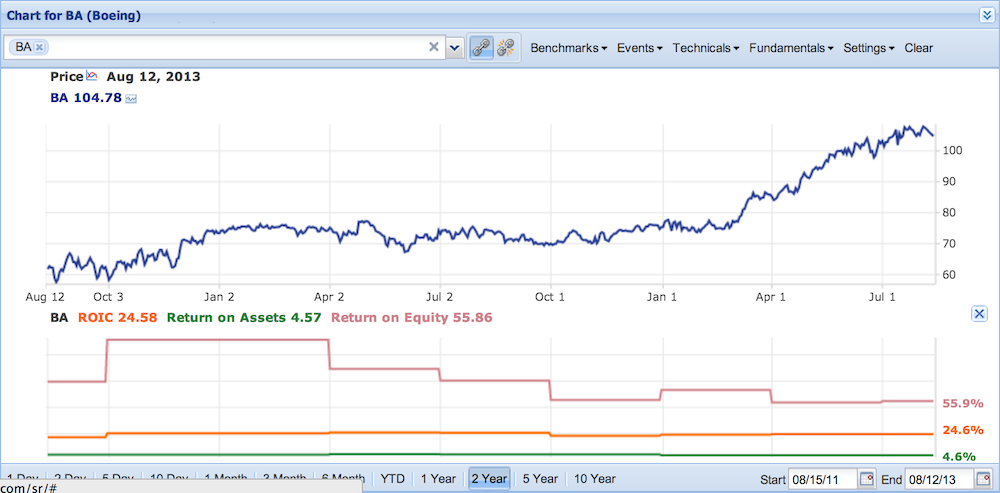Image resolution: width=1000 pixels, height=493 pixels.
Task: Open the Events menu
Action: tap(640, 48)
